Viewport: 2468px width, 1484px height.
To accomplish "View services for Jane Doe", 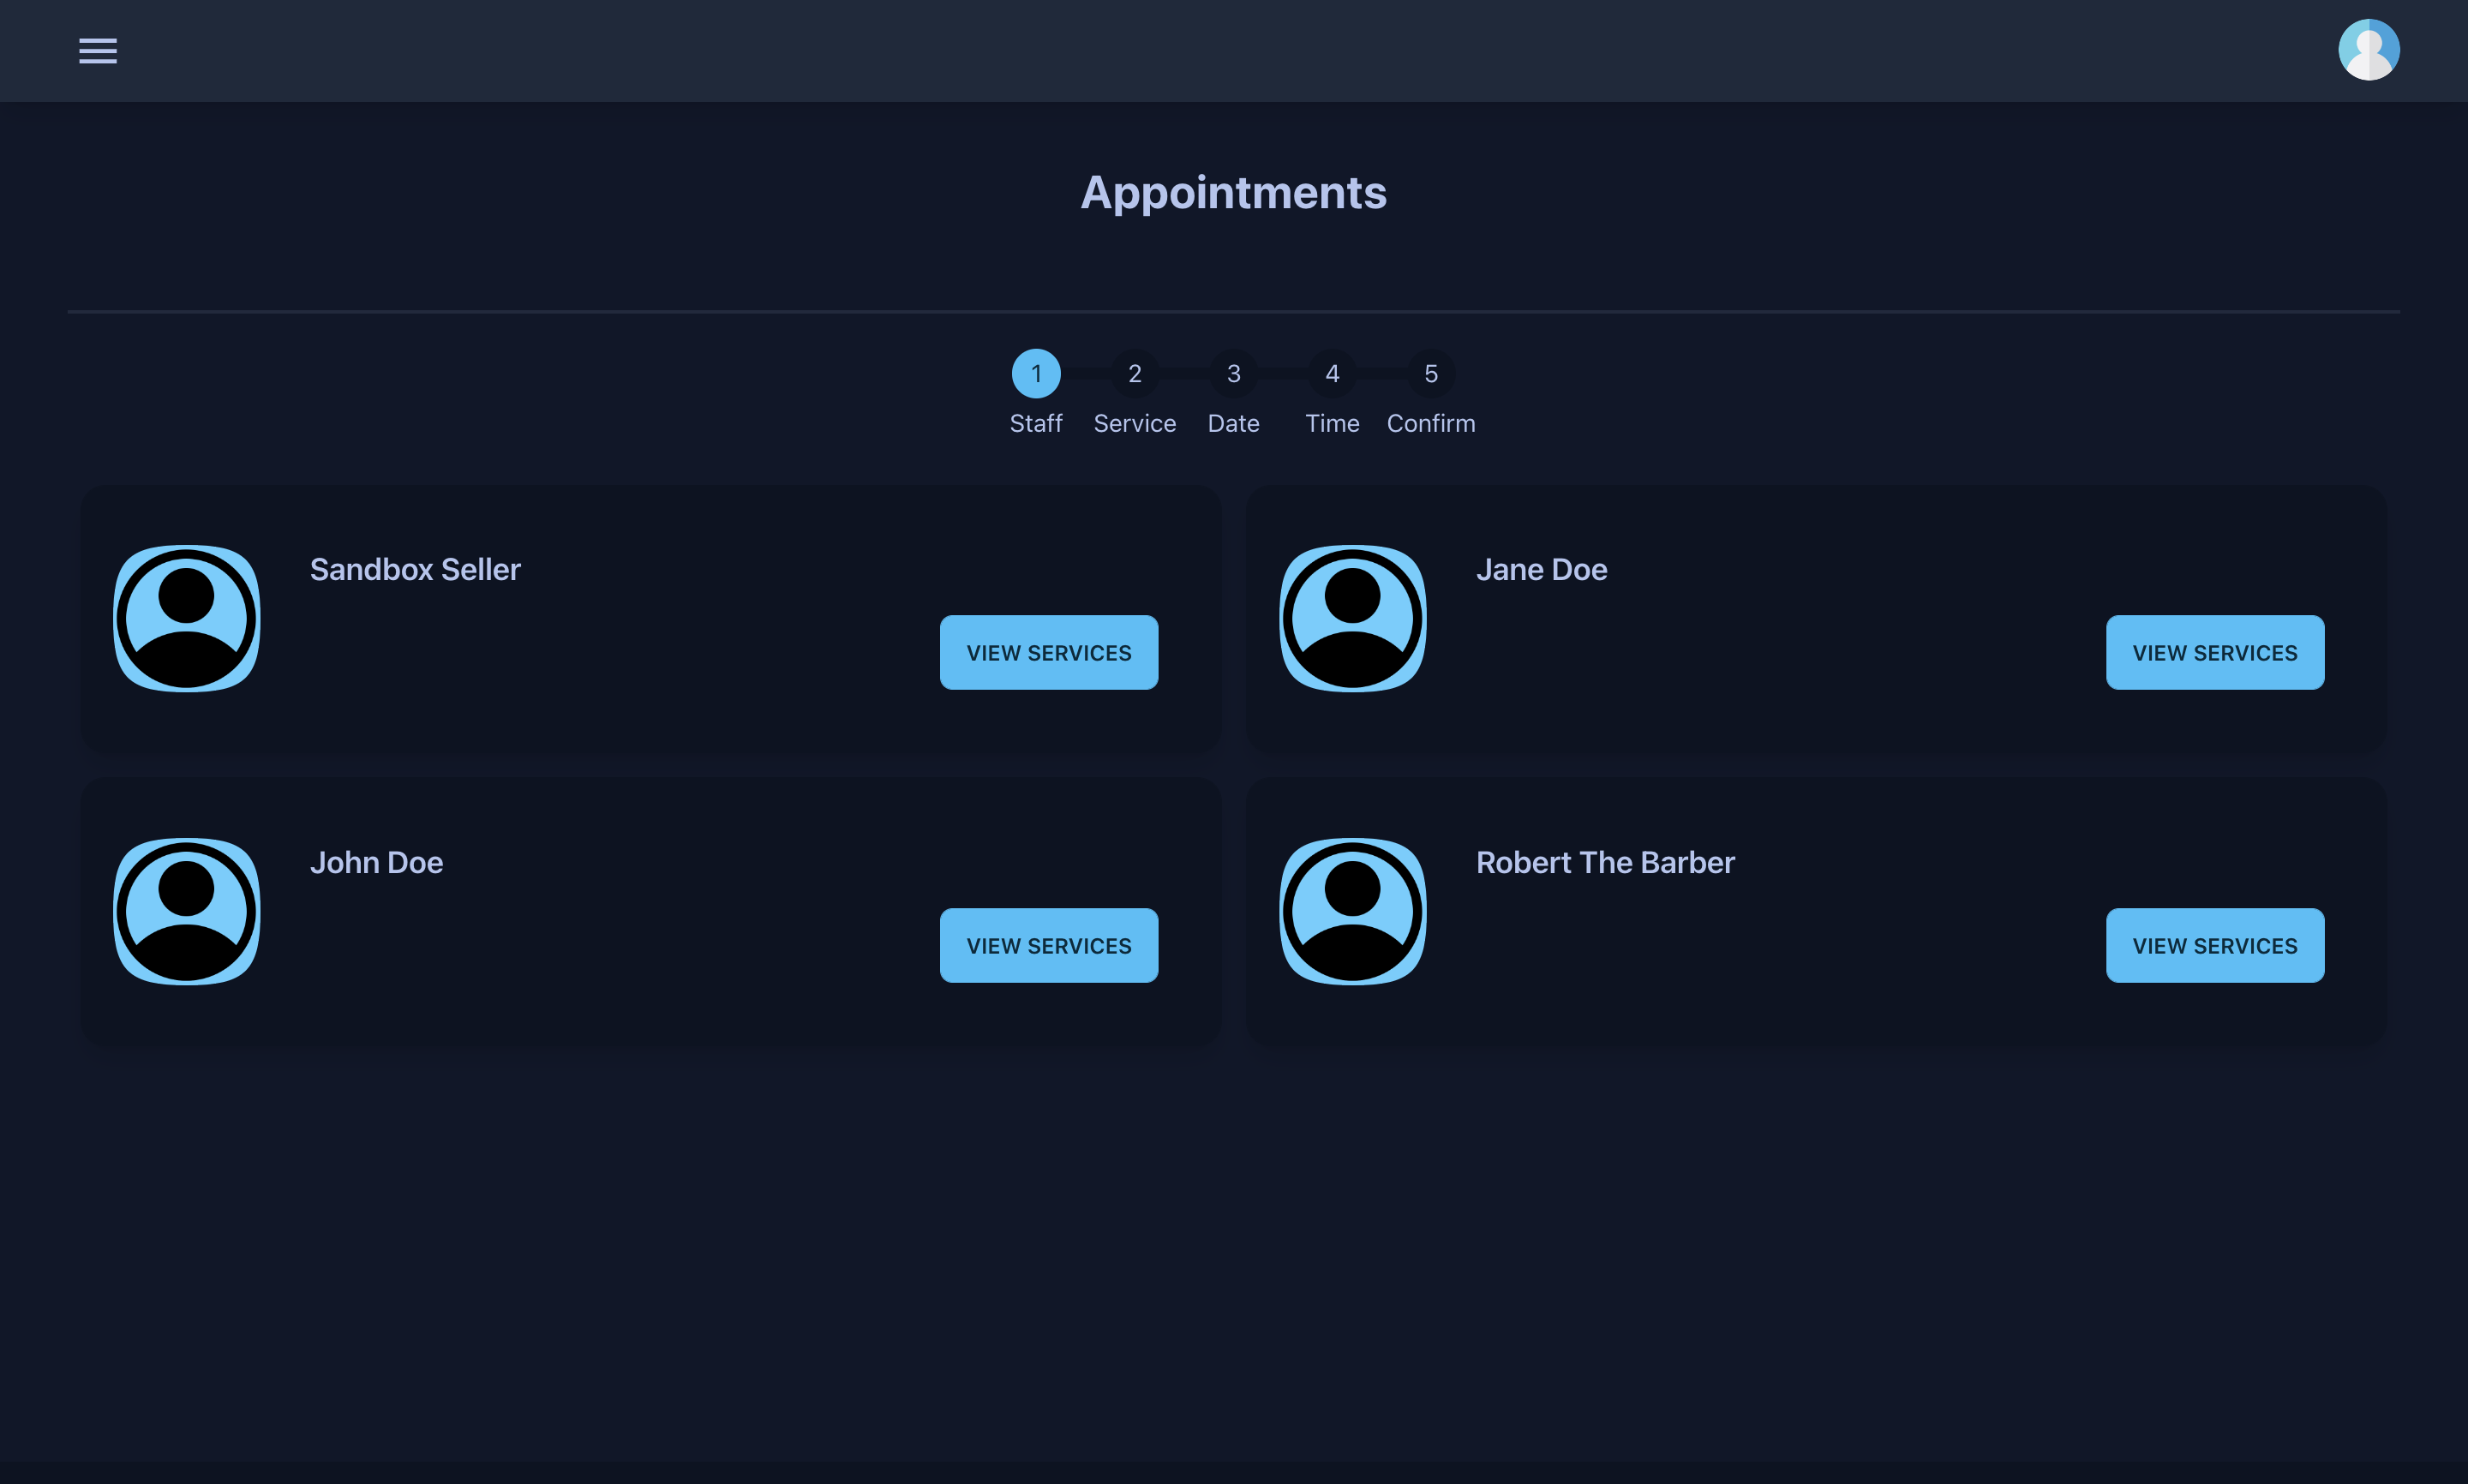I will coord(2214,652).
